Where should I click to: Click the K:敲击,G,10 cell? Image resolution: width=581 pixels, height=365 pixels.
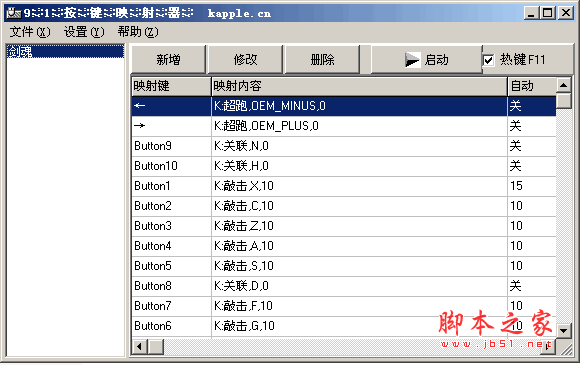359,326
